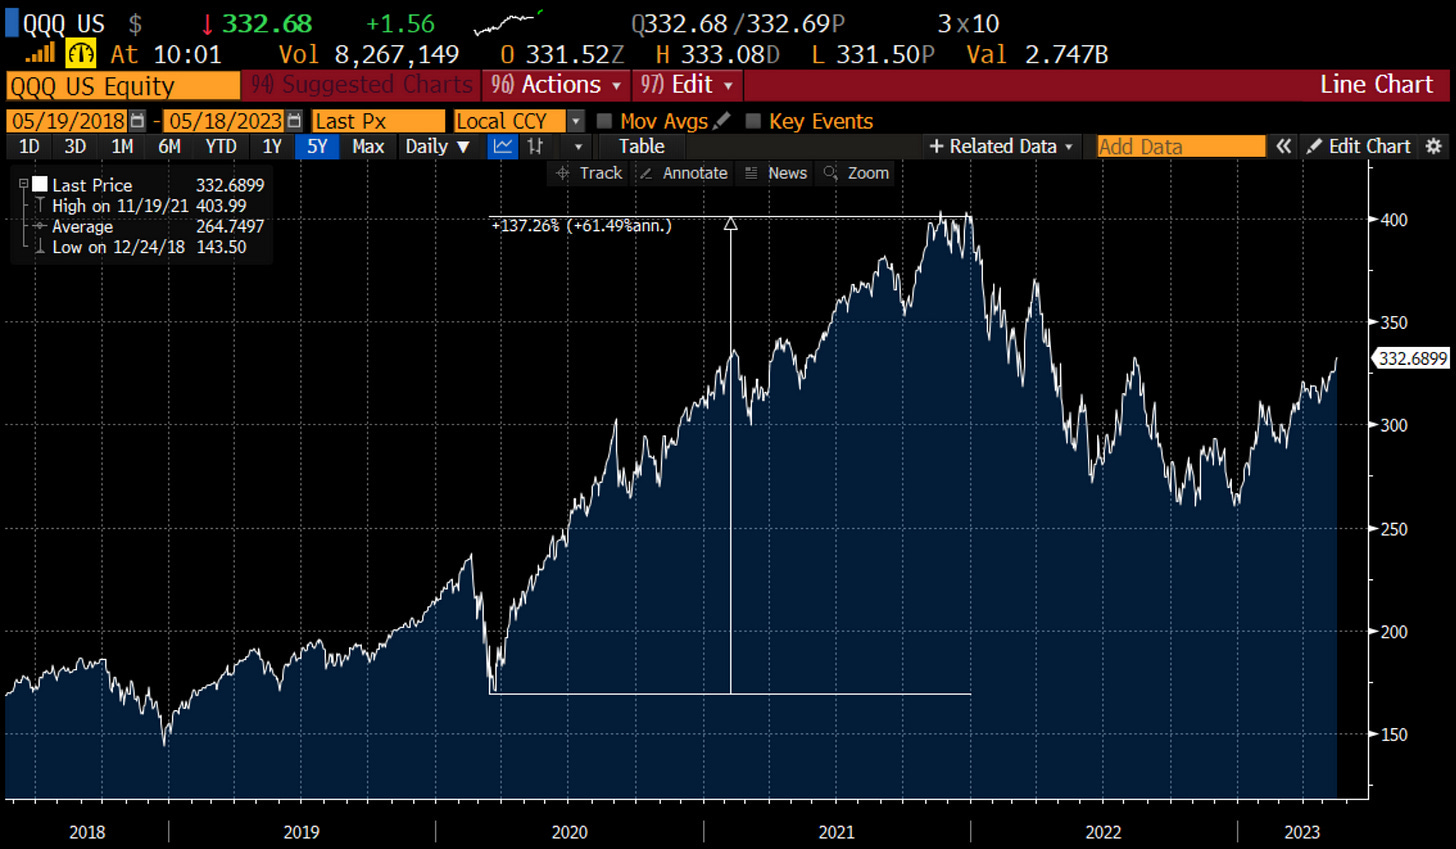Select the YTD time range
Image resolution: width=1456 pixels, height=849 pixels.
221,146
